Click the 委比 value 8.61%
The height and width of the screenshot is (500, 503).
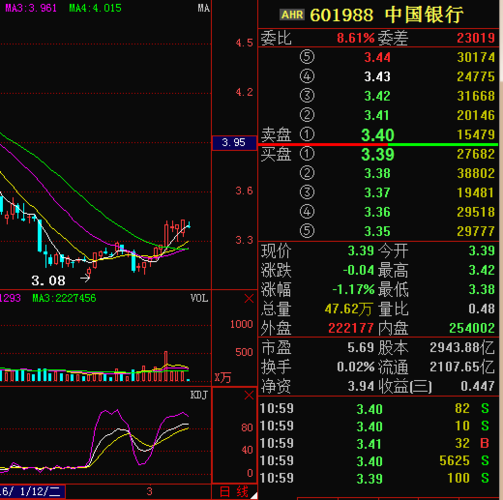356,38
